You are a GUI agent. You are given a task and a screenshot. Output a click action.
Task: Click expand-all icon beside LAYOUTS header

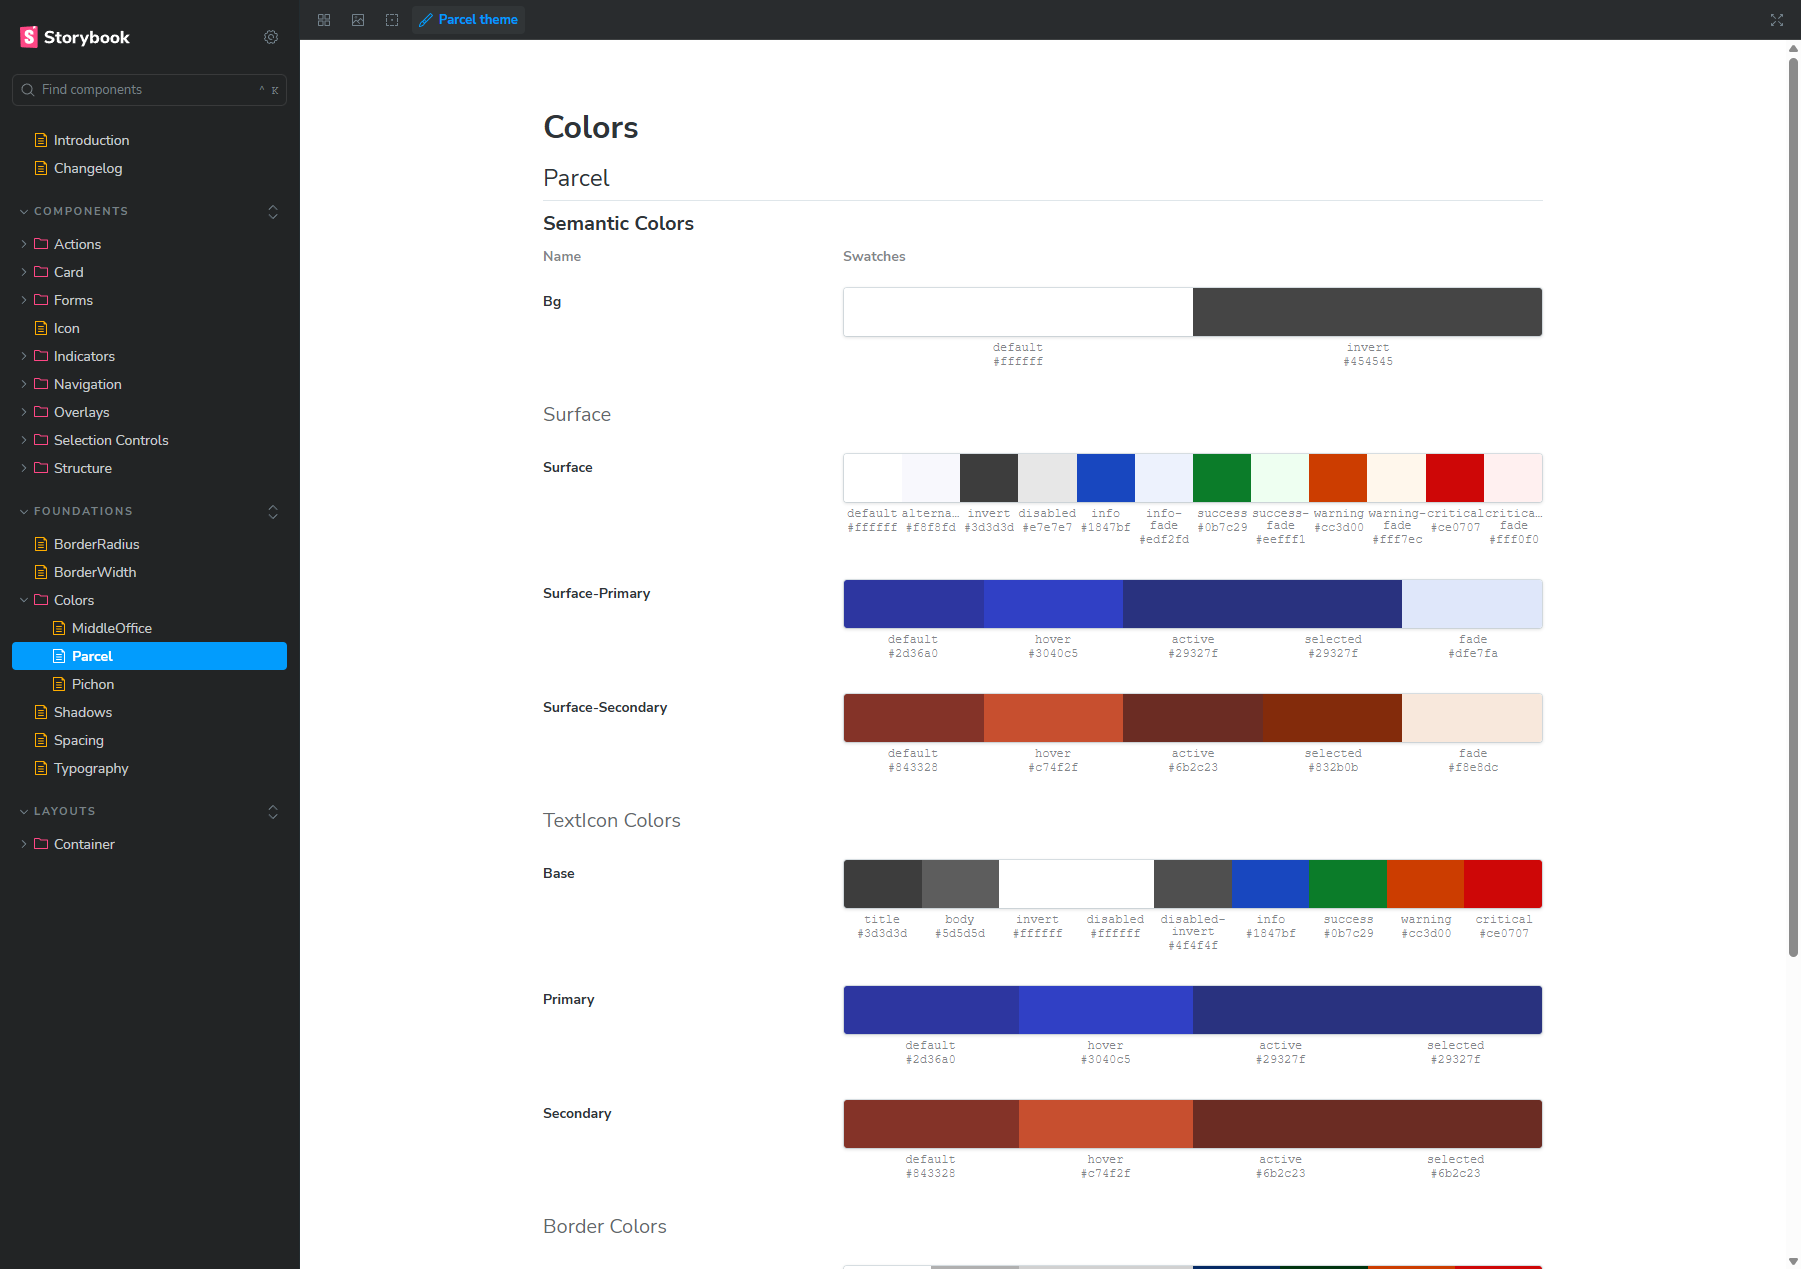[273, 812]
